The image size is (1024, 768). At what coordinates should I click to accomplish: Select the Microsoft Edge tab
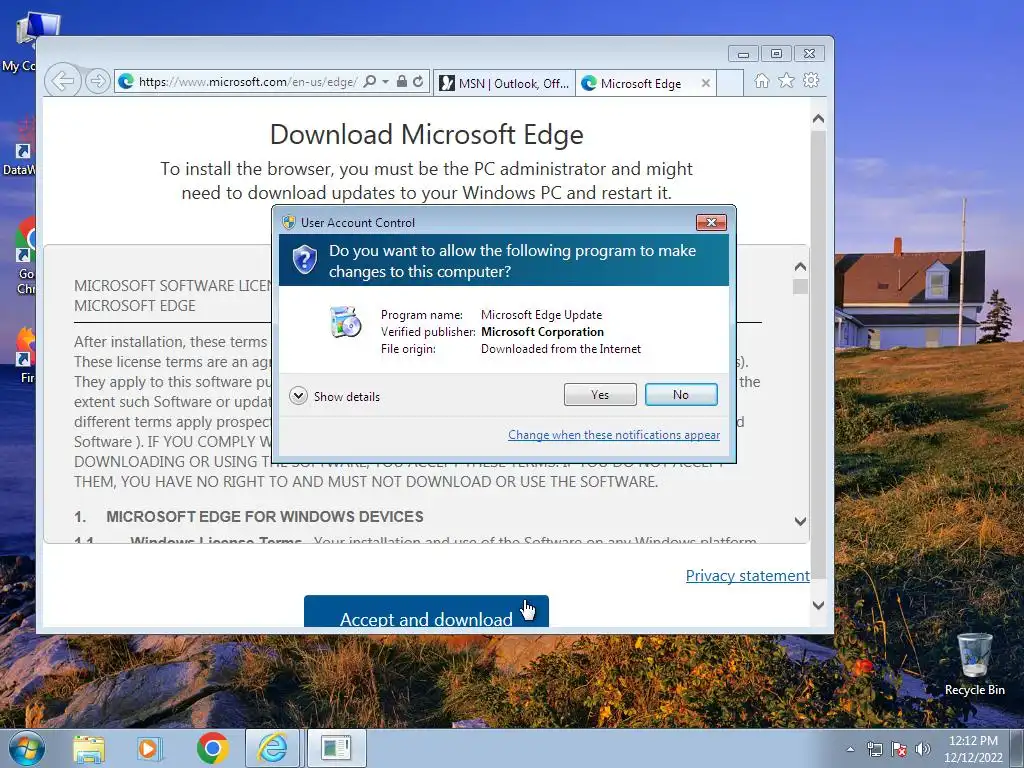tap(640, 84)
